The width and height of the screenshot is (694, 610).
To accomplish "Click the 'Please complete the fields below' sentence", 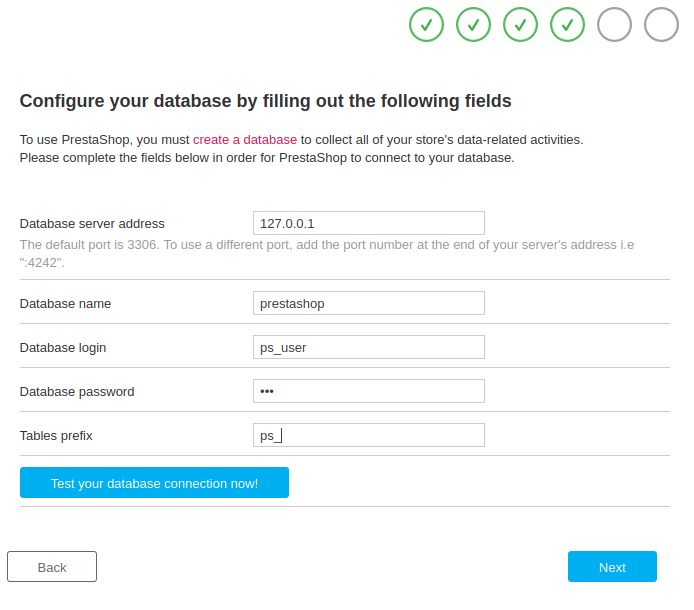I will pyautogui.click(x=267, y=158).
